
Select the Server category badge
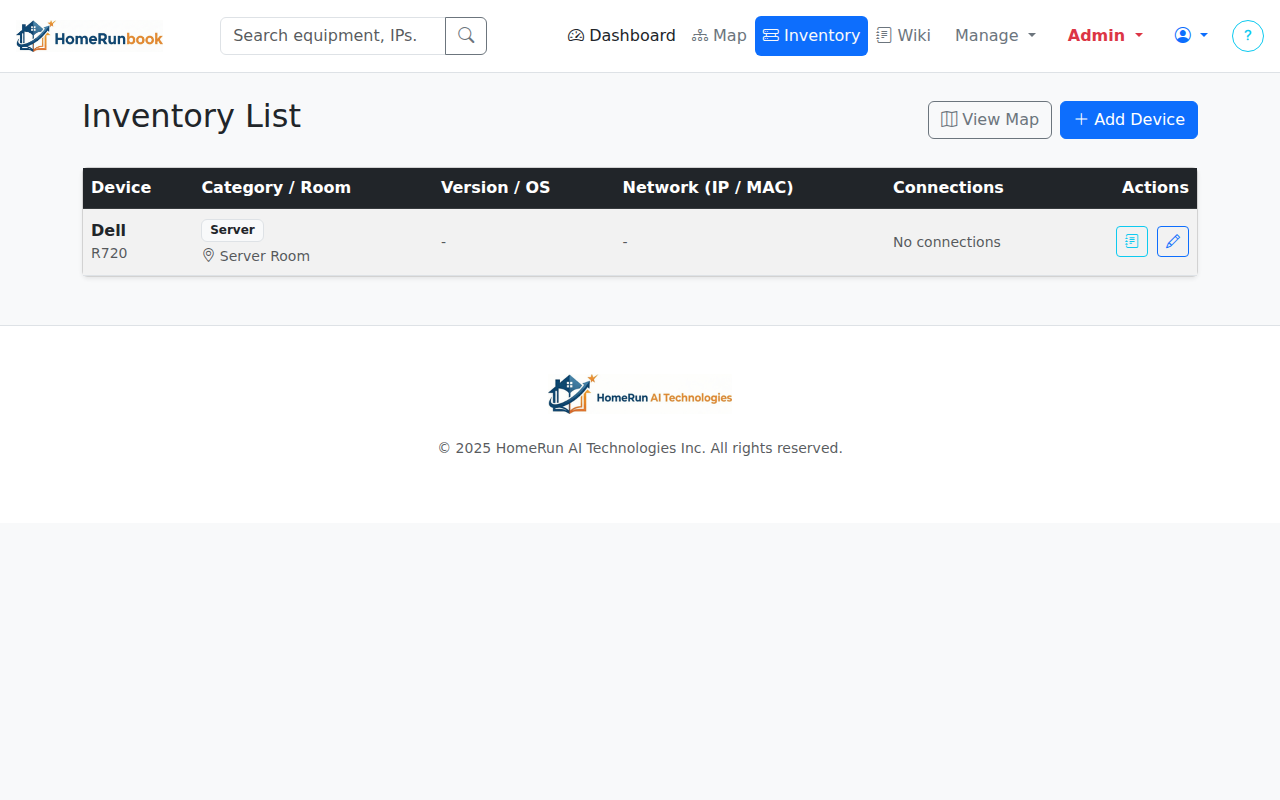(x=232, y=230)
